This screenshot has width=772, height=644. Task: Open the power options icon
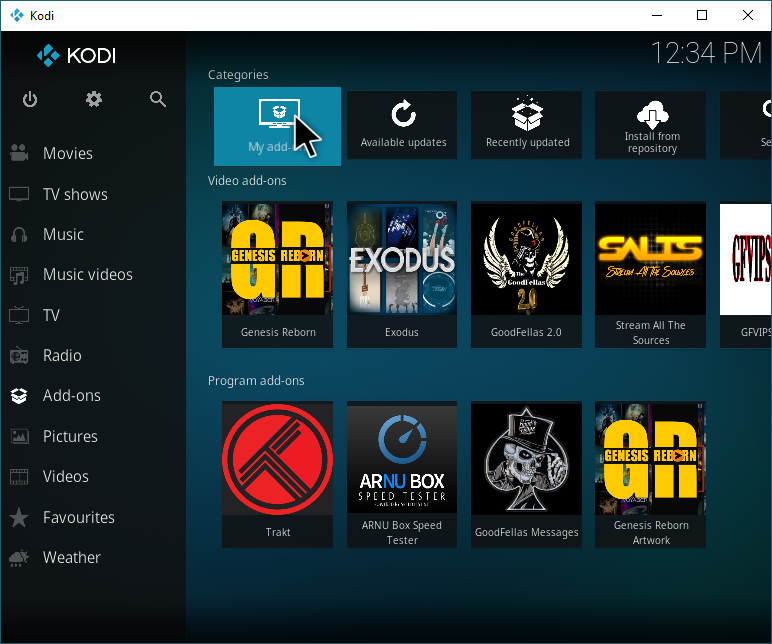tap(30, 99)
